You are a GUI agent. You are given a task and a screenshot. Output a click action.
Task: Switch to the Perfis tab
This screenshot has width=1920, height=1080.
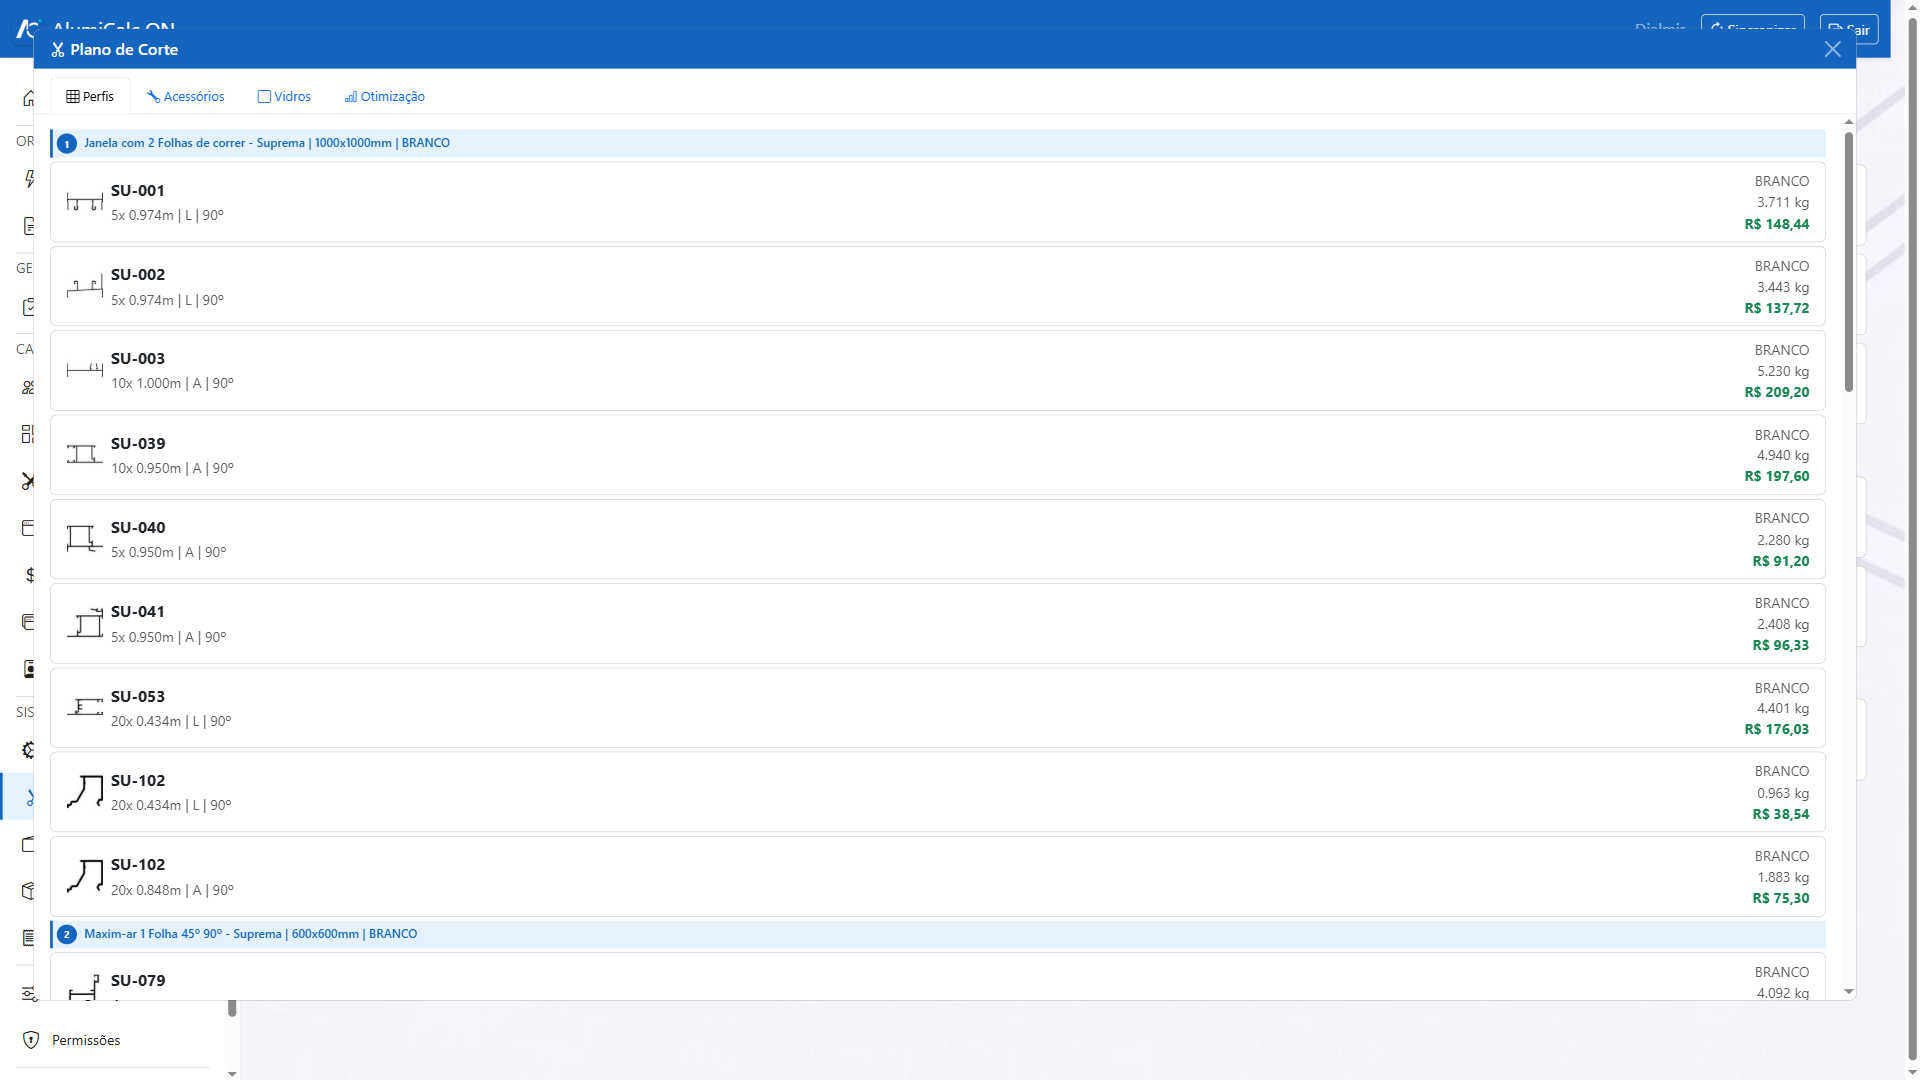pos(90,97)
